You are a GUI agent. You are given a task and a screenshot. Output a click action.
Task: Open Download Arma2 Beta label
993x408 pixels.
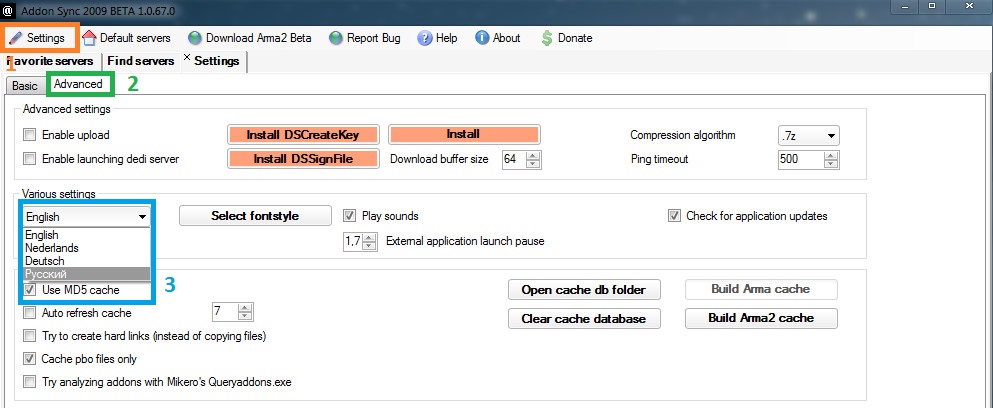pos(258,38)
